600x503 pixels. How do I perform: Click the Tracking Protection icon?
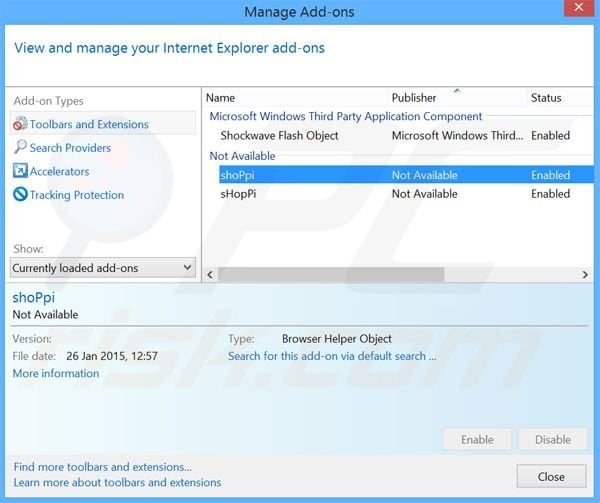click(20, 194)
